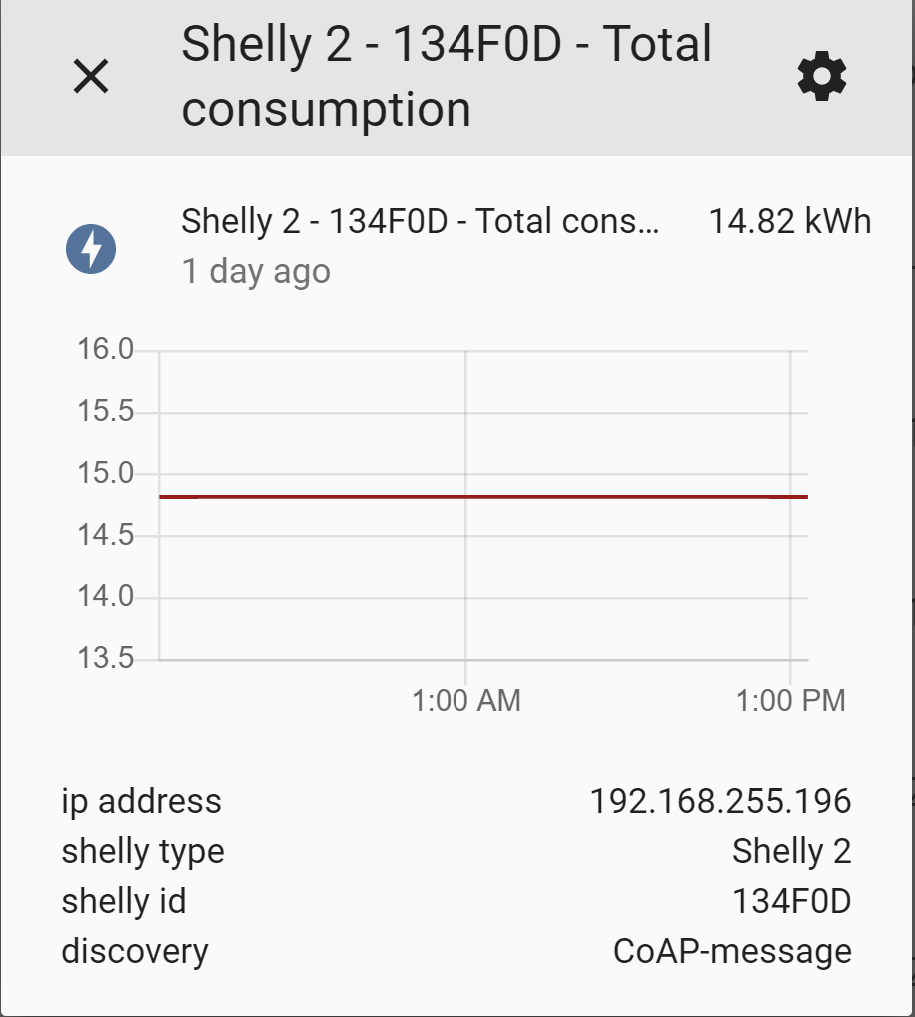915x1017 pixels.
Task: Click the 'ip address' attribute label
Action: 141,802
